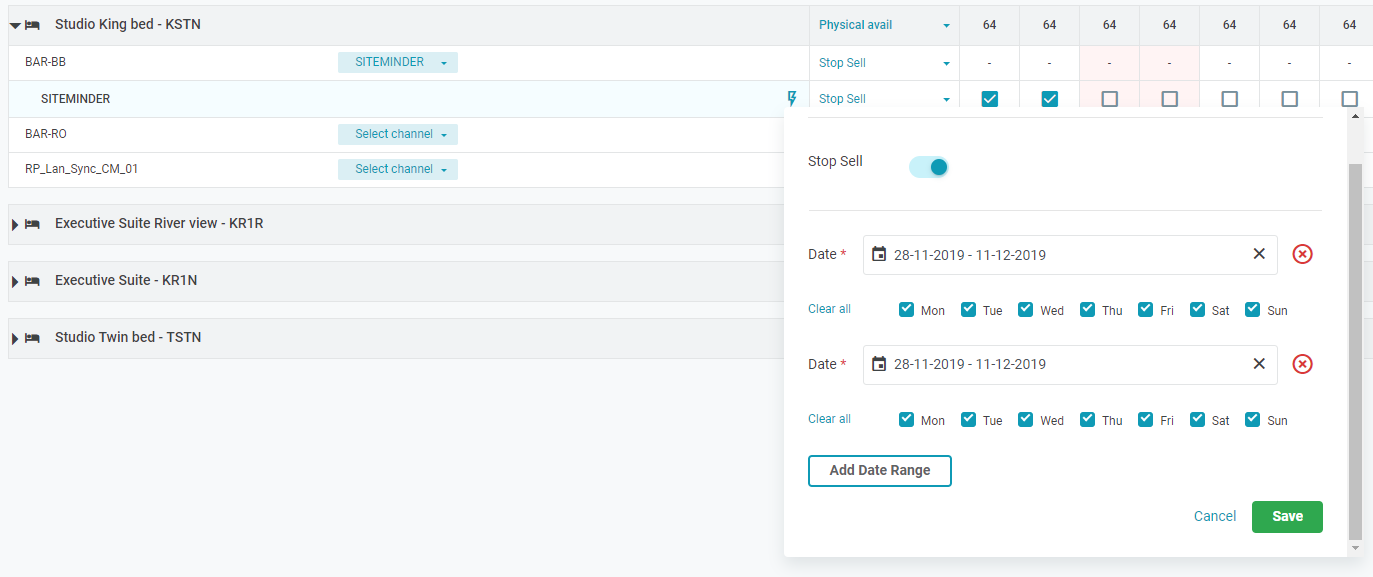Click the first Clear all link
The height and width of the screenshot is (577, 1373).
[x=829, y=309]
